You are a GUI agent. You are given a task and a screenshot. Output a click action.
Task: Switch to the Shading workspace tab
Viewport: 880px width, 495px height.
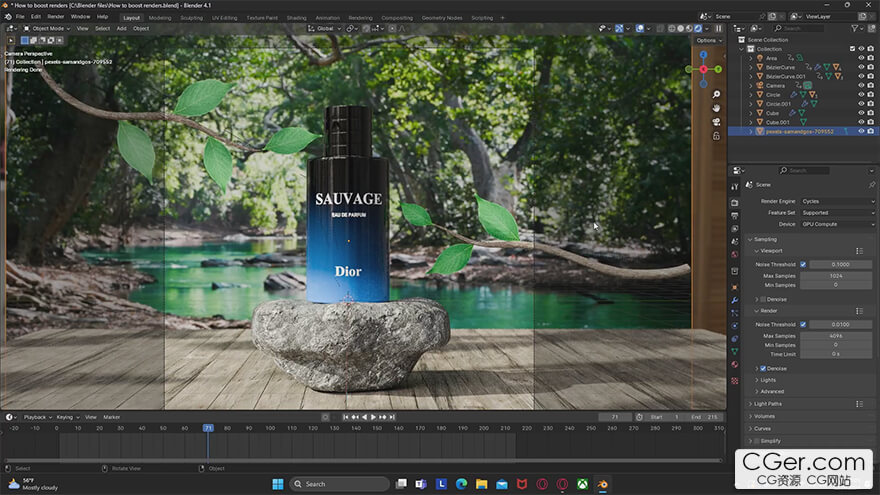click(x=296, y=18)
